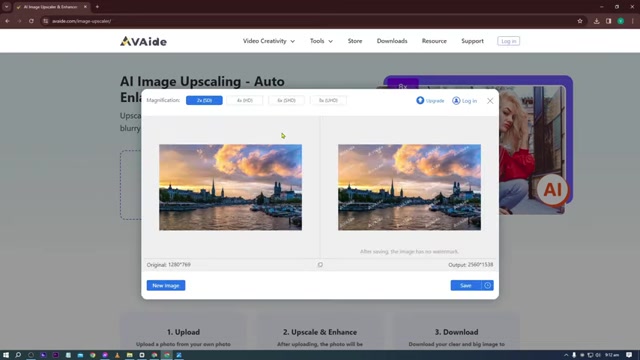Open the history clock icon beside Save
The image size is (640, 360).
tap(487, 285)
